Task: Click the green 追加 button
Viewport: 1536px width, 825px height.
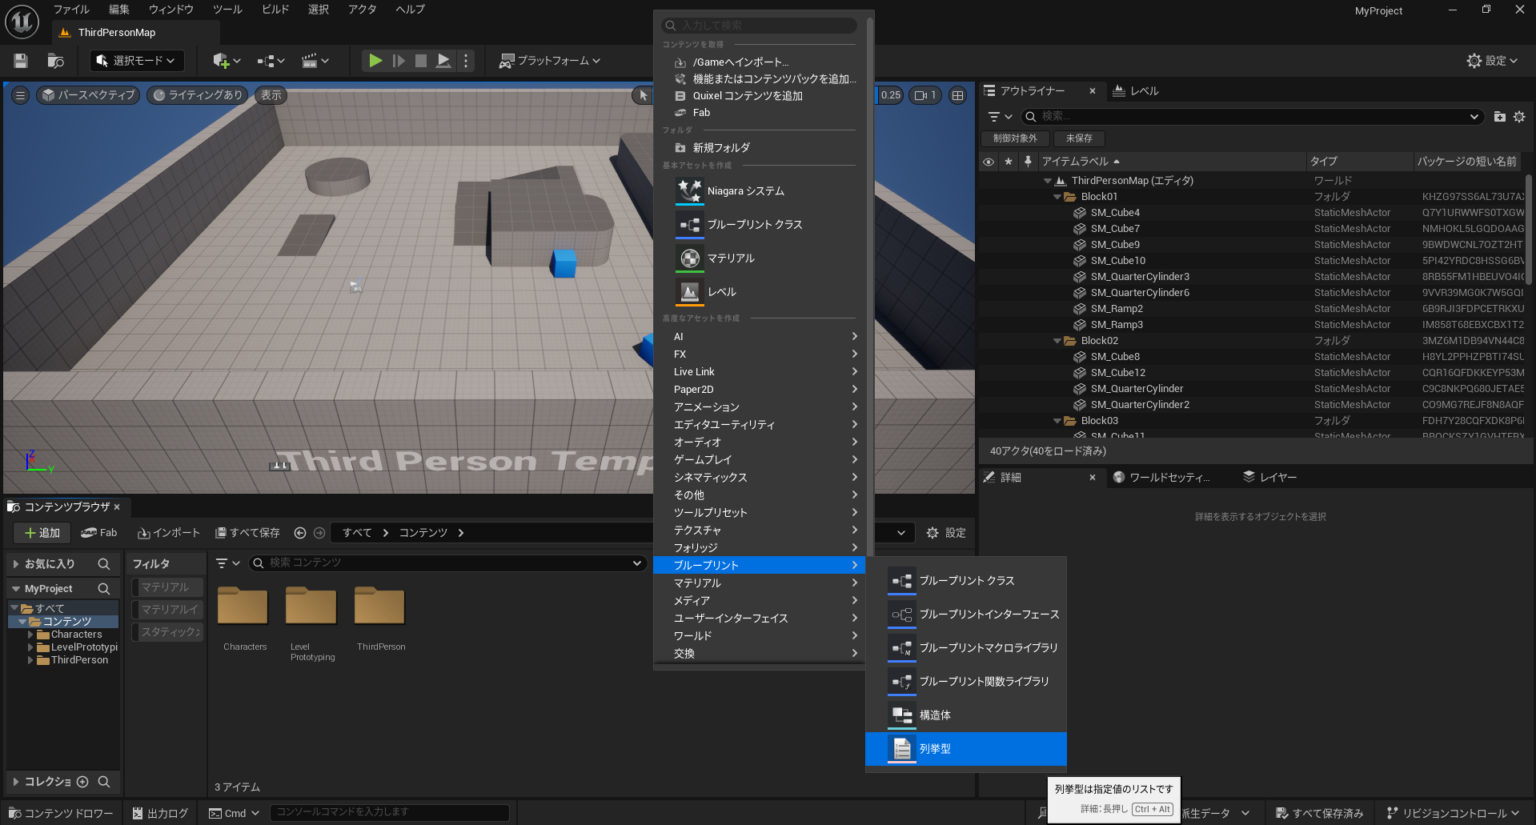Action: point(40,532)
